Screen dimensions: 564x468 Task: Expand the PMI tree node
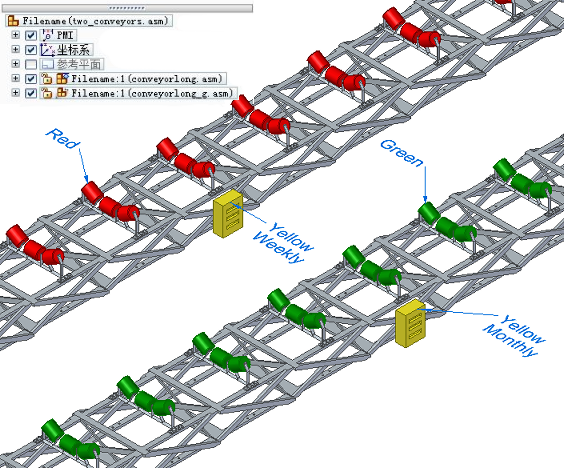15,35
